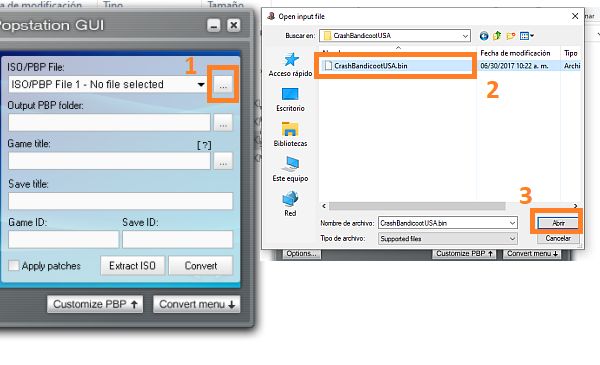Image resolution: width=600 pixels, height=365 pixels.
Task: Click the horizontal scrollbar in the file list
Action: click(417, 206)
